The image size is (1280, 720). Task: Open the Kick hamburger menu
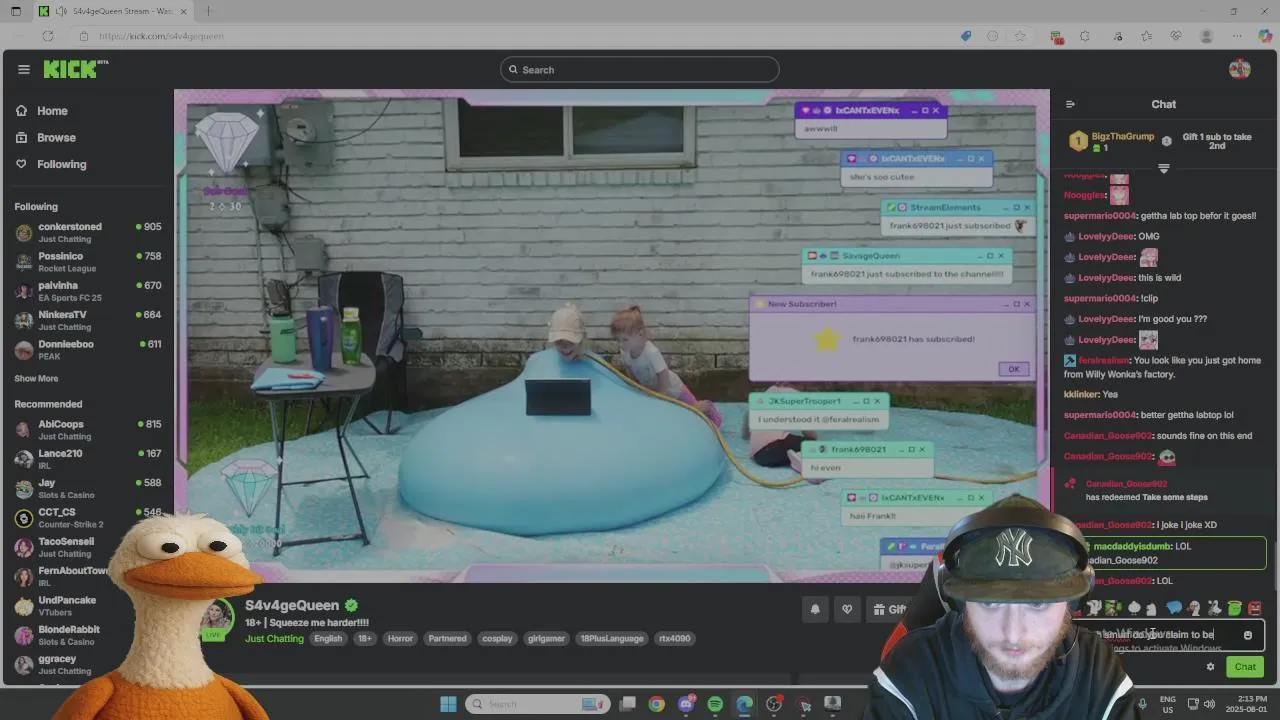tap(24, 69)
